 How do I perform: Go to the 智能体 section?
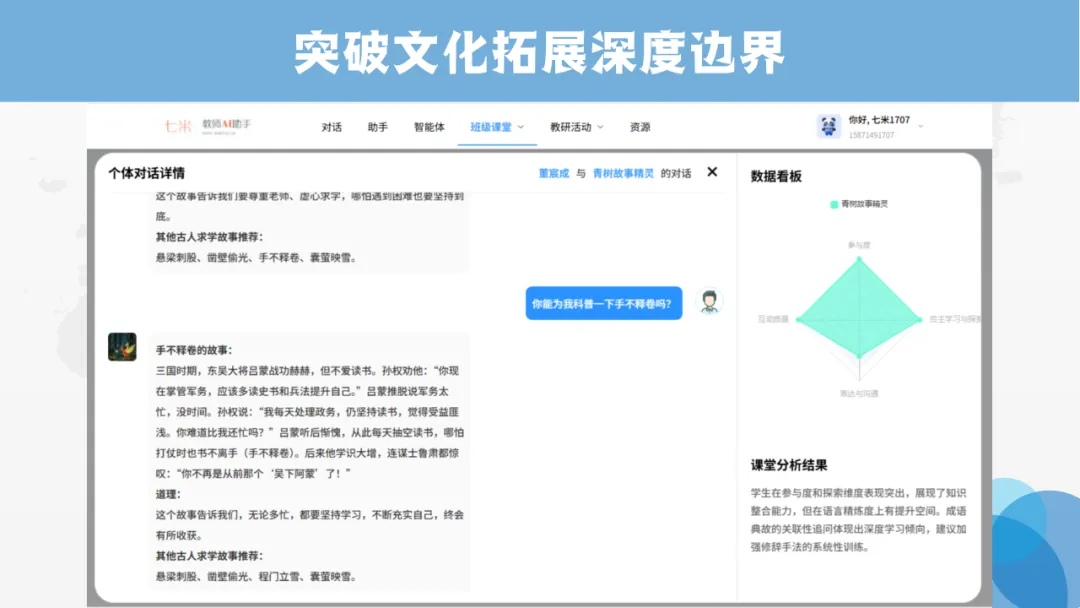point(429,127)
